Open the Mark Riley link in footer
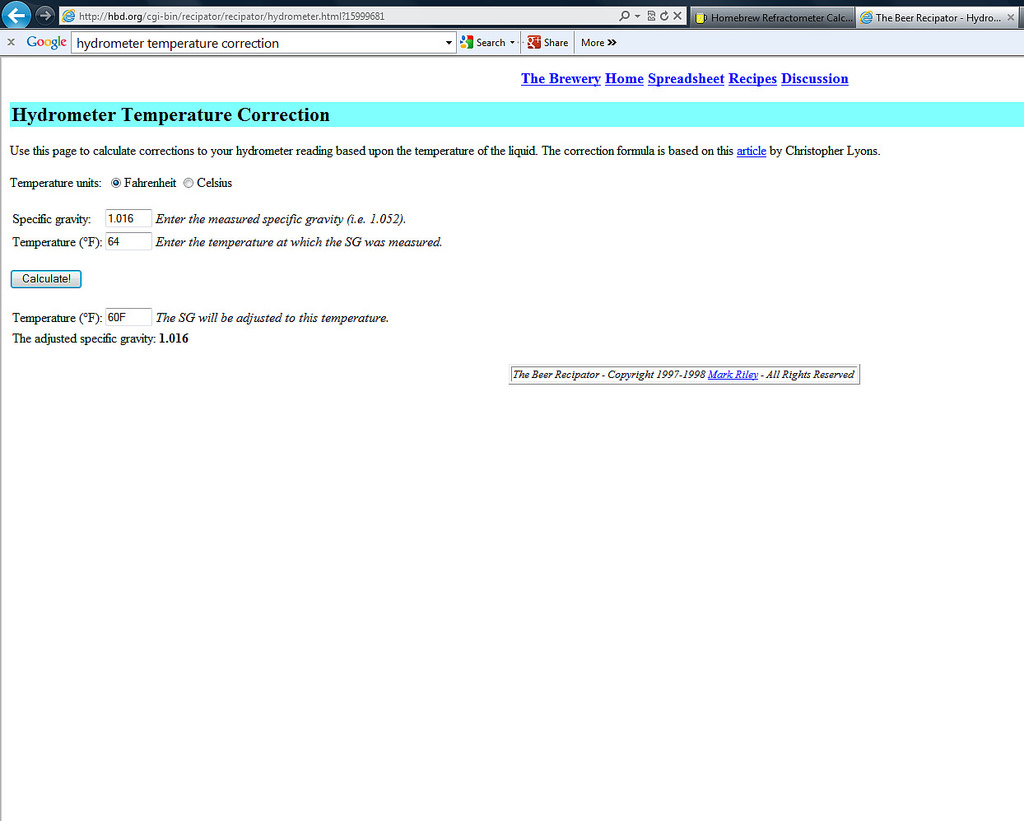The width and height of the screenshot is (1024, 821). pos(733,374)
